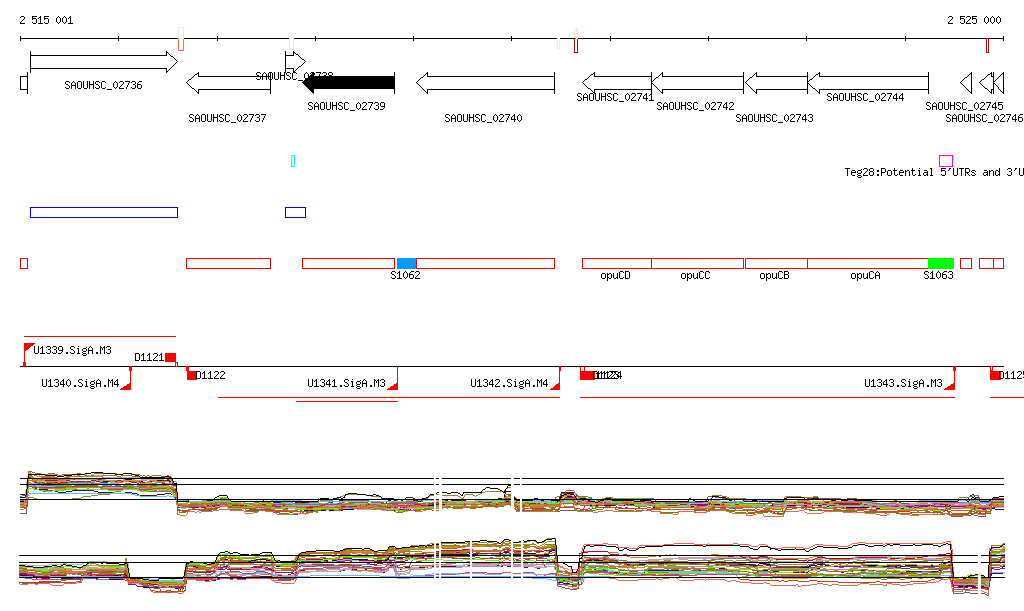Click the green S1063 segment
The width and height of the screenshot is (1024, 611).
coord(940,263)
